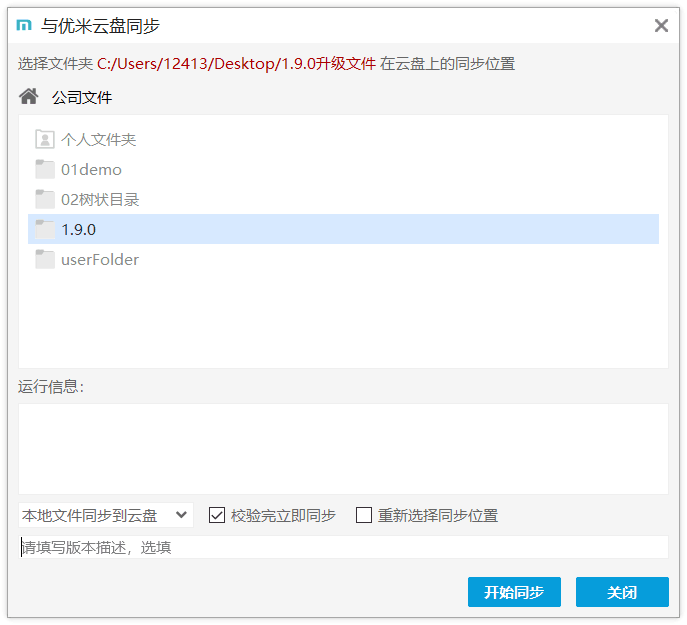Open the 本地文件同步到云盘 dropdown
The image size is (687, 625).
tap(105, 515)
